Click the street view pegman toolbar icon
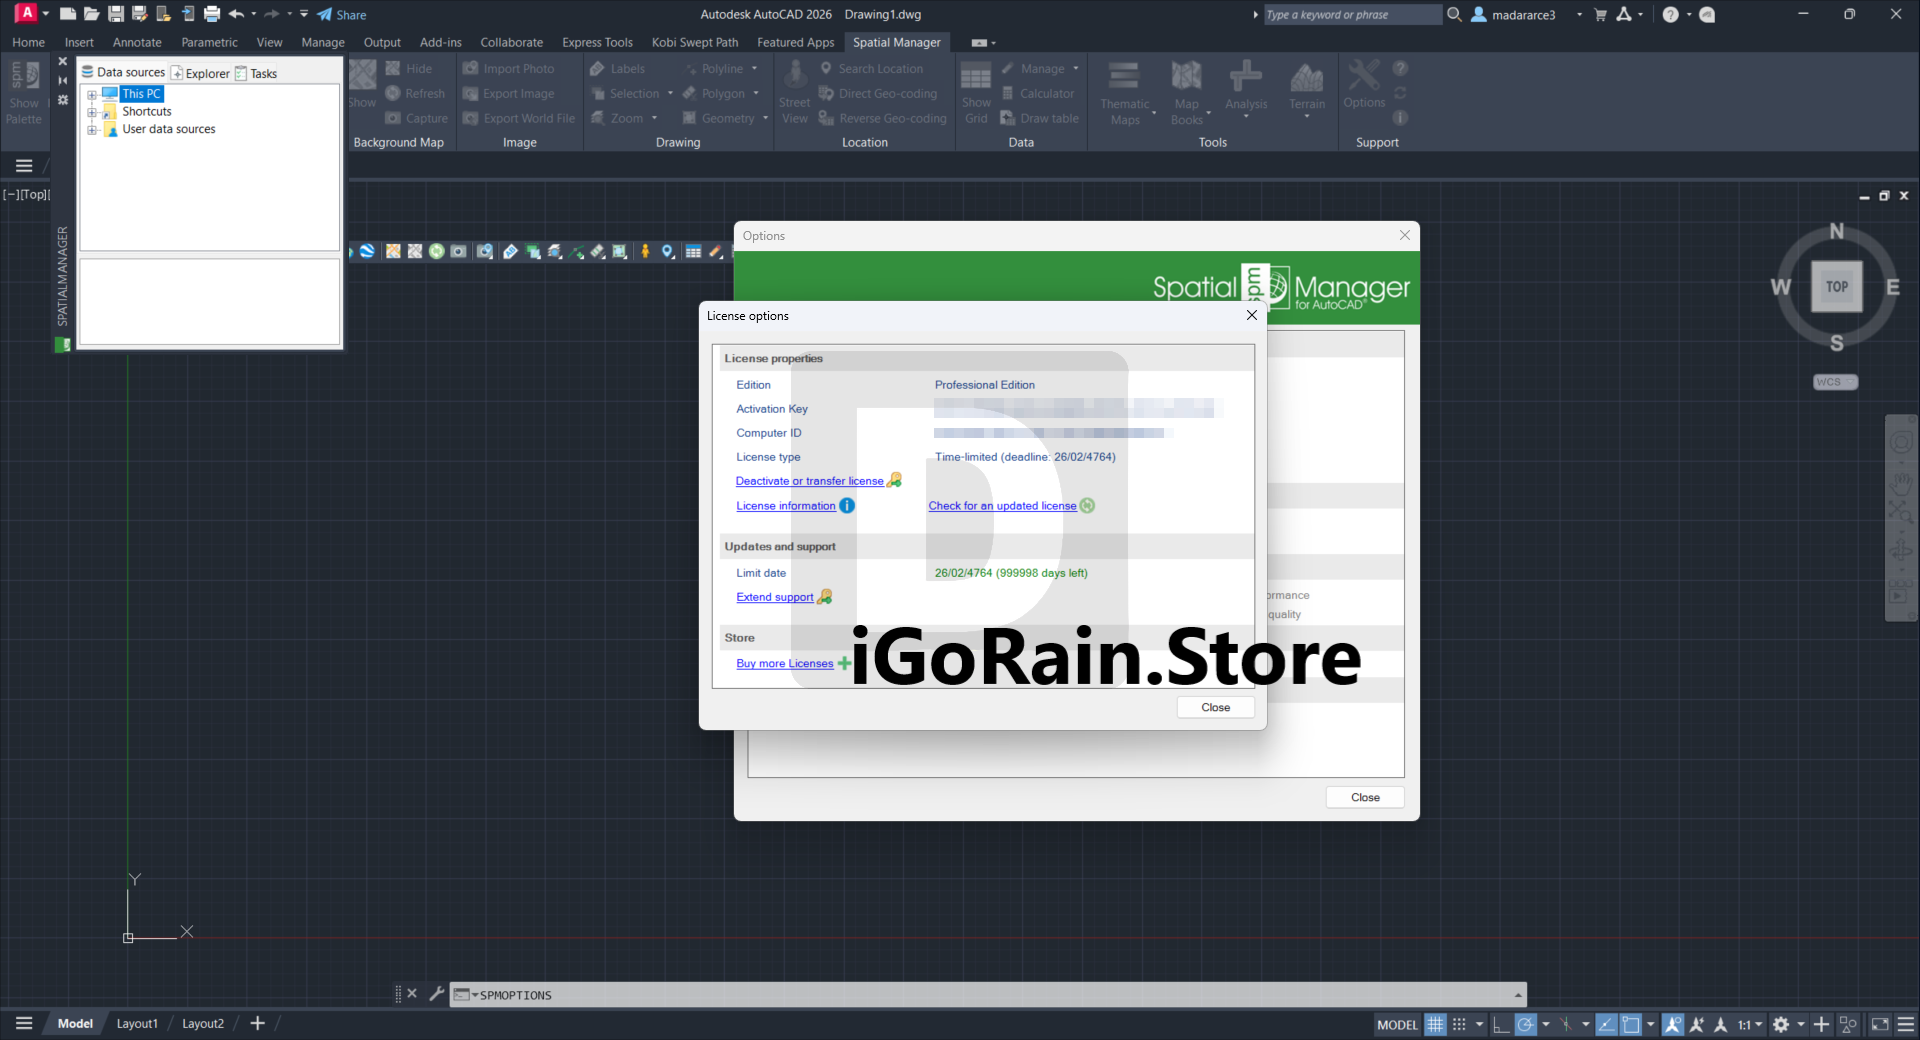This screenshot has height=1040, width=1920. [x=645, y=252]
